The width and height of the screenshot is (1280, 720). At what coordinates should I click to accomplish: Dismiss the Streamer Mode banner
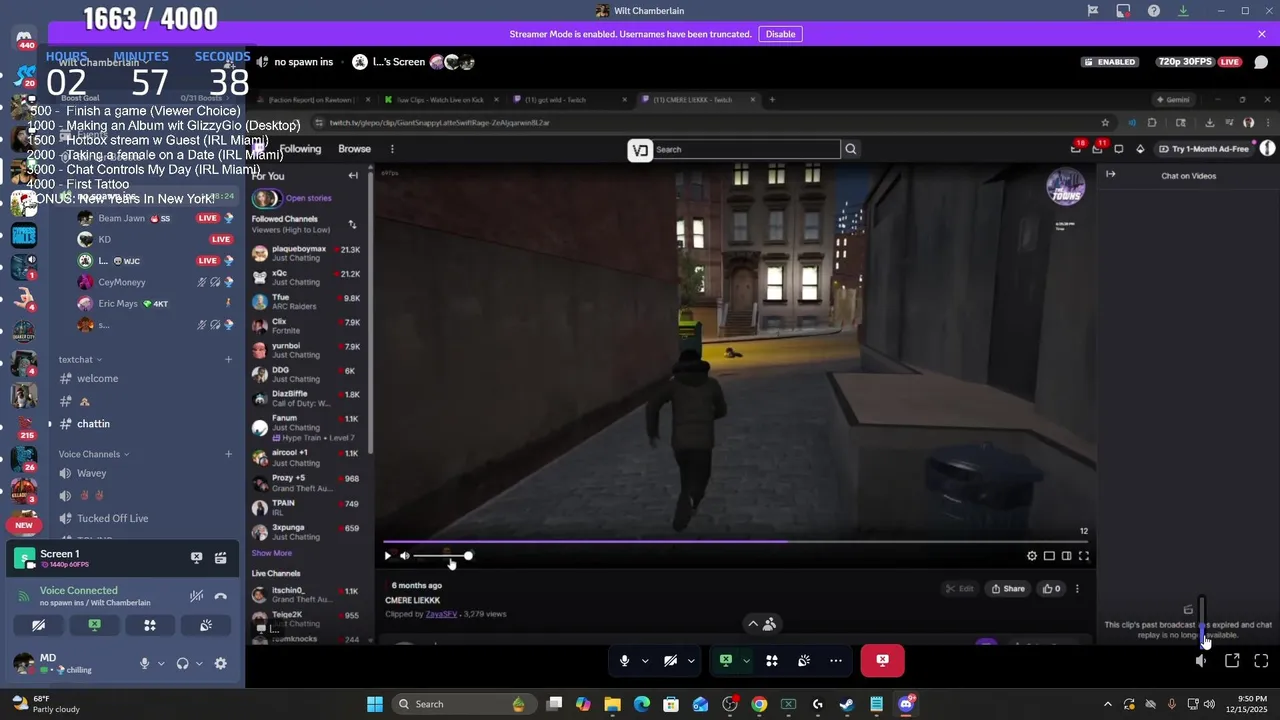pos(1262,34)
